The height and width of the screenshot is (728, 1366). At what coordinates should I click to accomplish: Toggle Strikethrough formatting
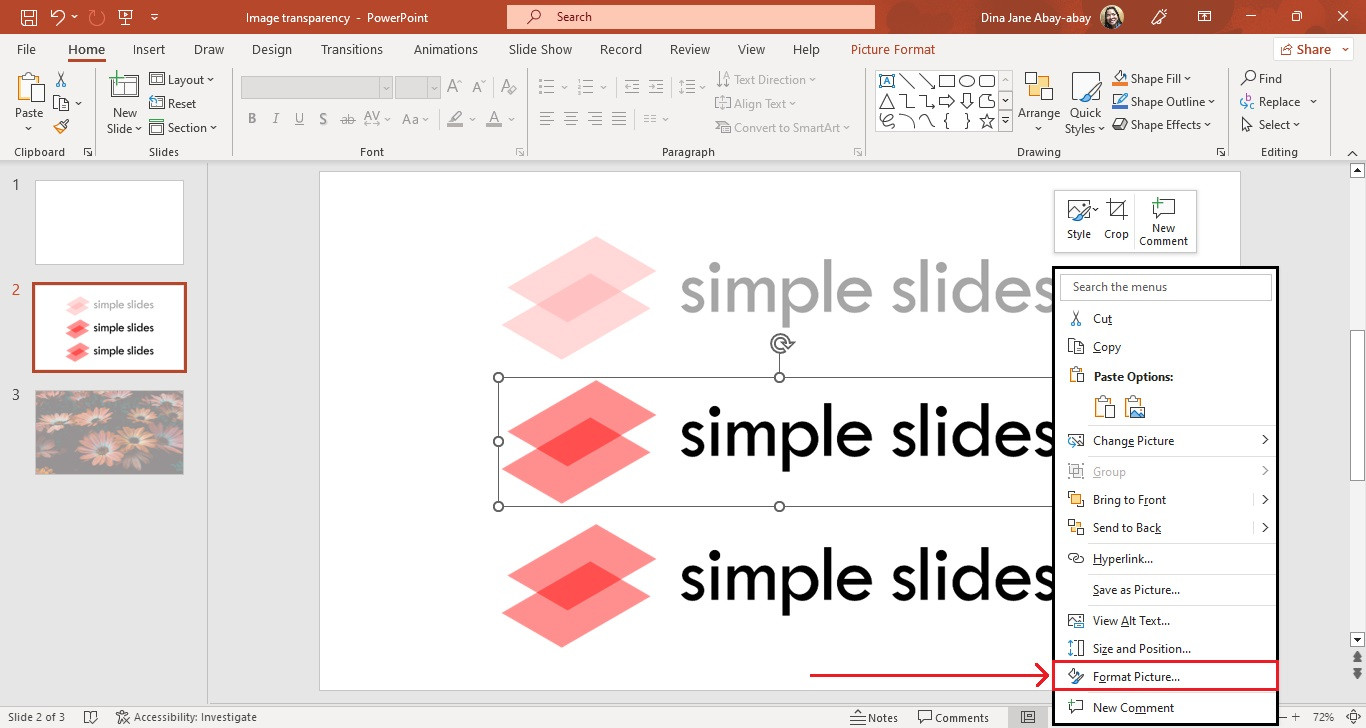click(349, 119)
